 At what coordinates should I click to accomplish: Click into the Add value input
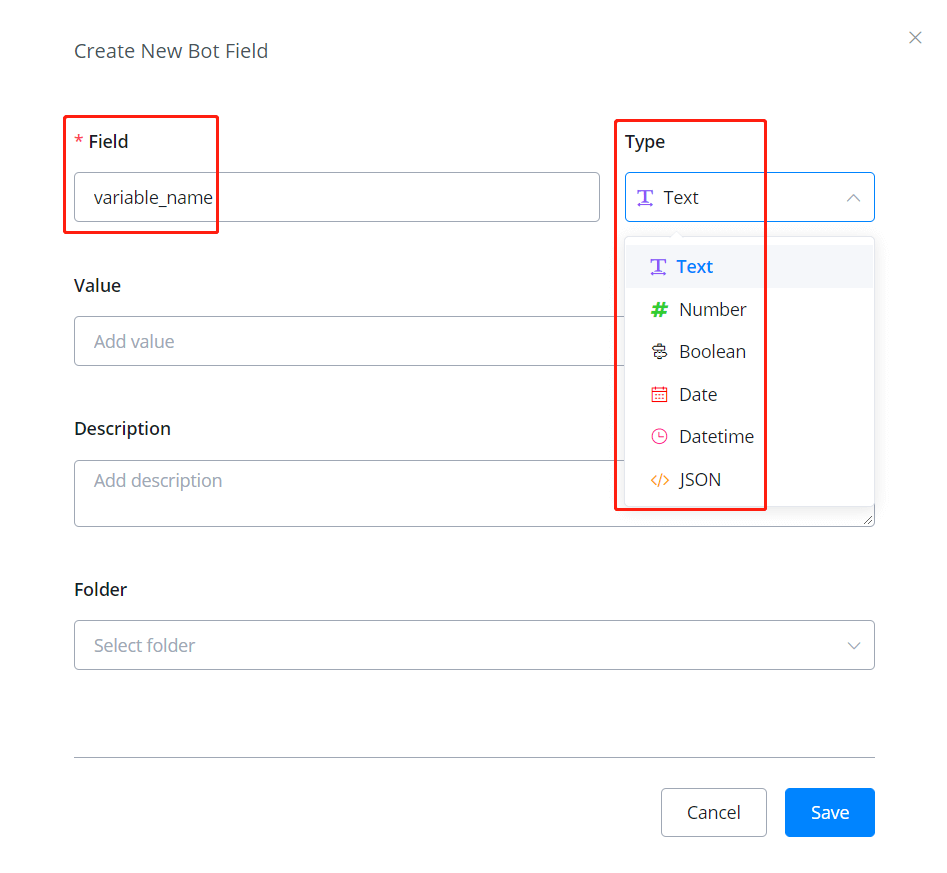point(340,342)
